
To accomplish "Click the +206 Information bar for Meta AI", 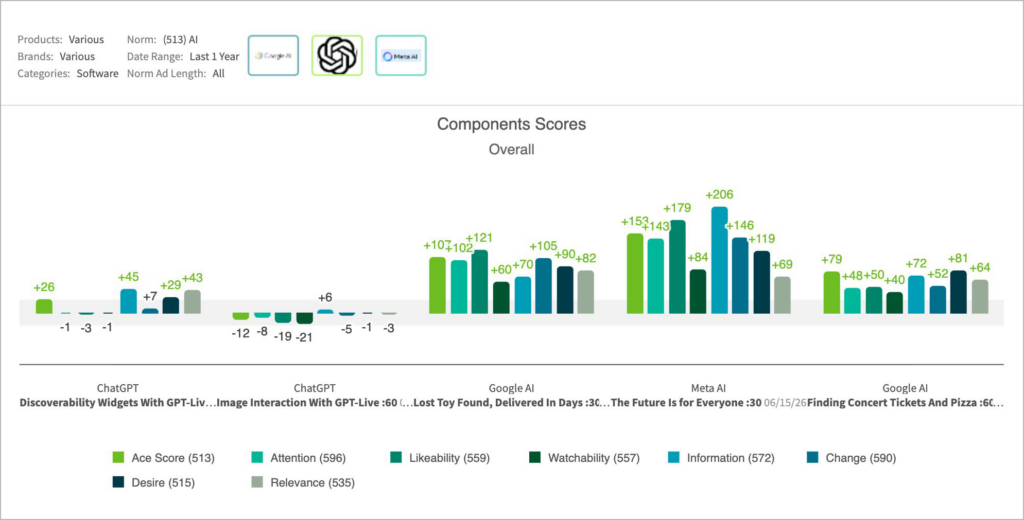I will pyautogui.click(x=719, y=260).
